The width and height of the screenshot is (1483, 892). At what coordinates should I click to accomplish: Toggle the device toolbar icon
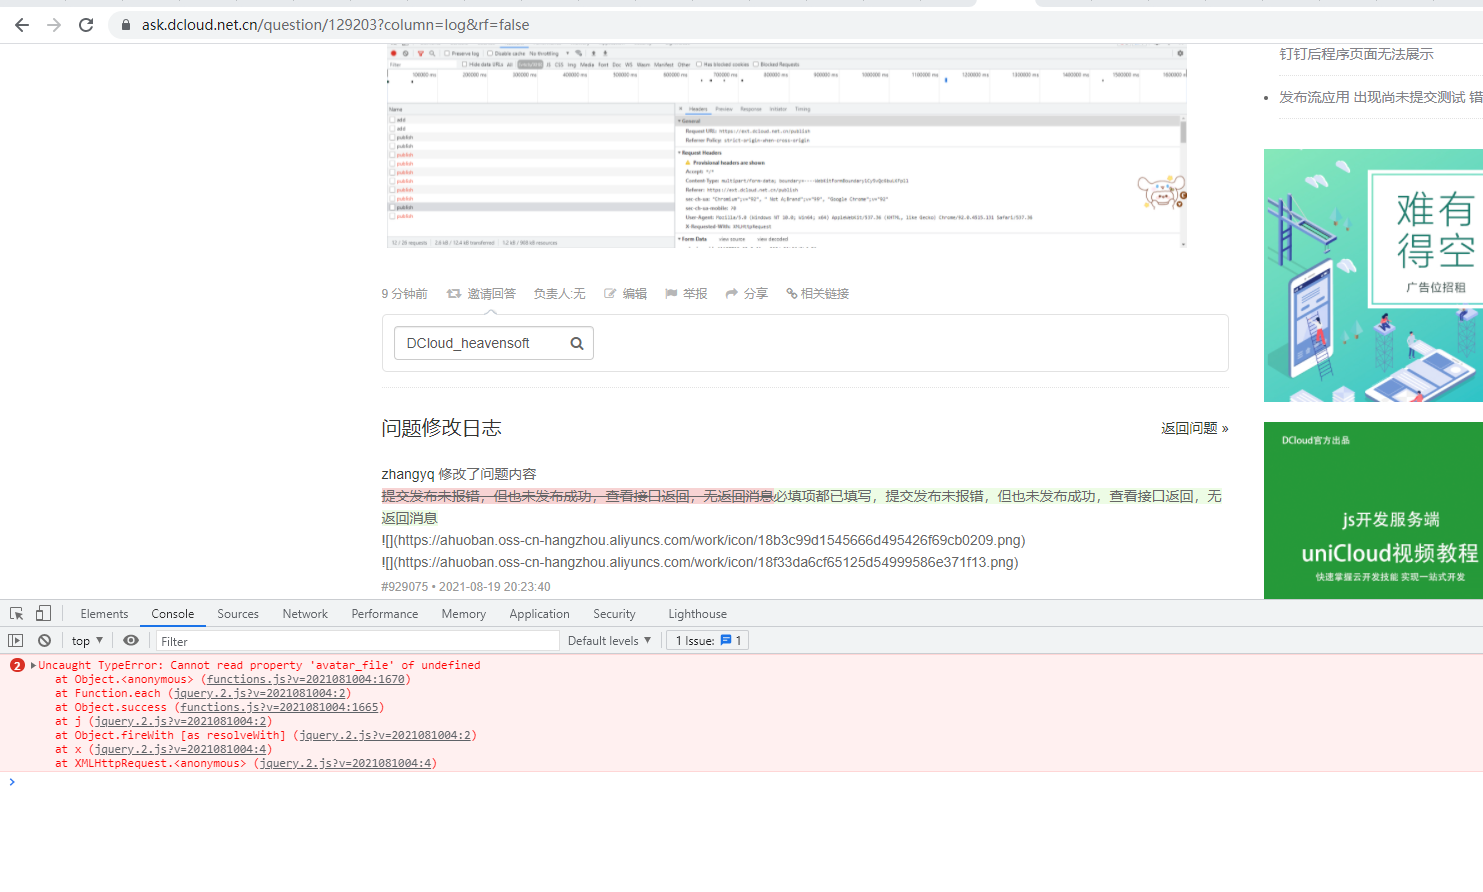click(x=43, y=614)
